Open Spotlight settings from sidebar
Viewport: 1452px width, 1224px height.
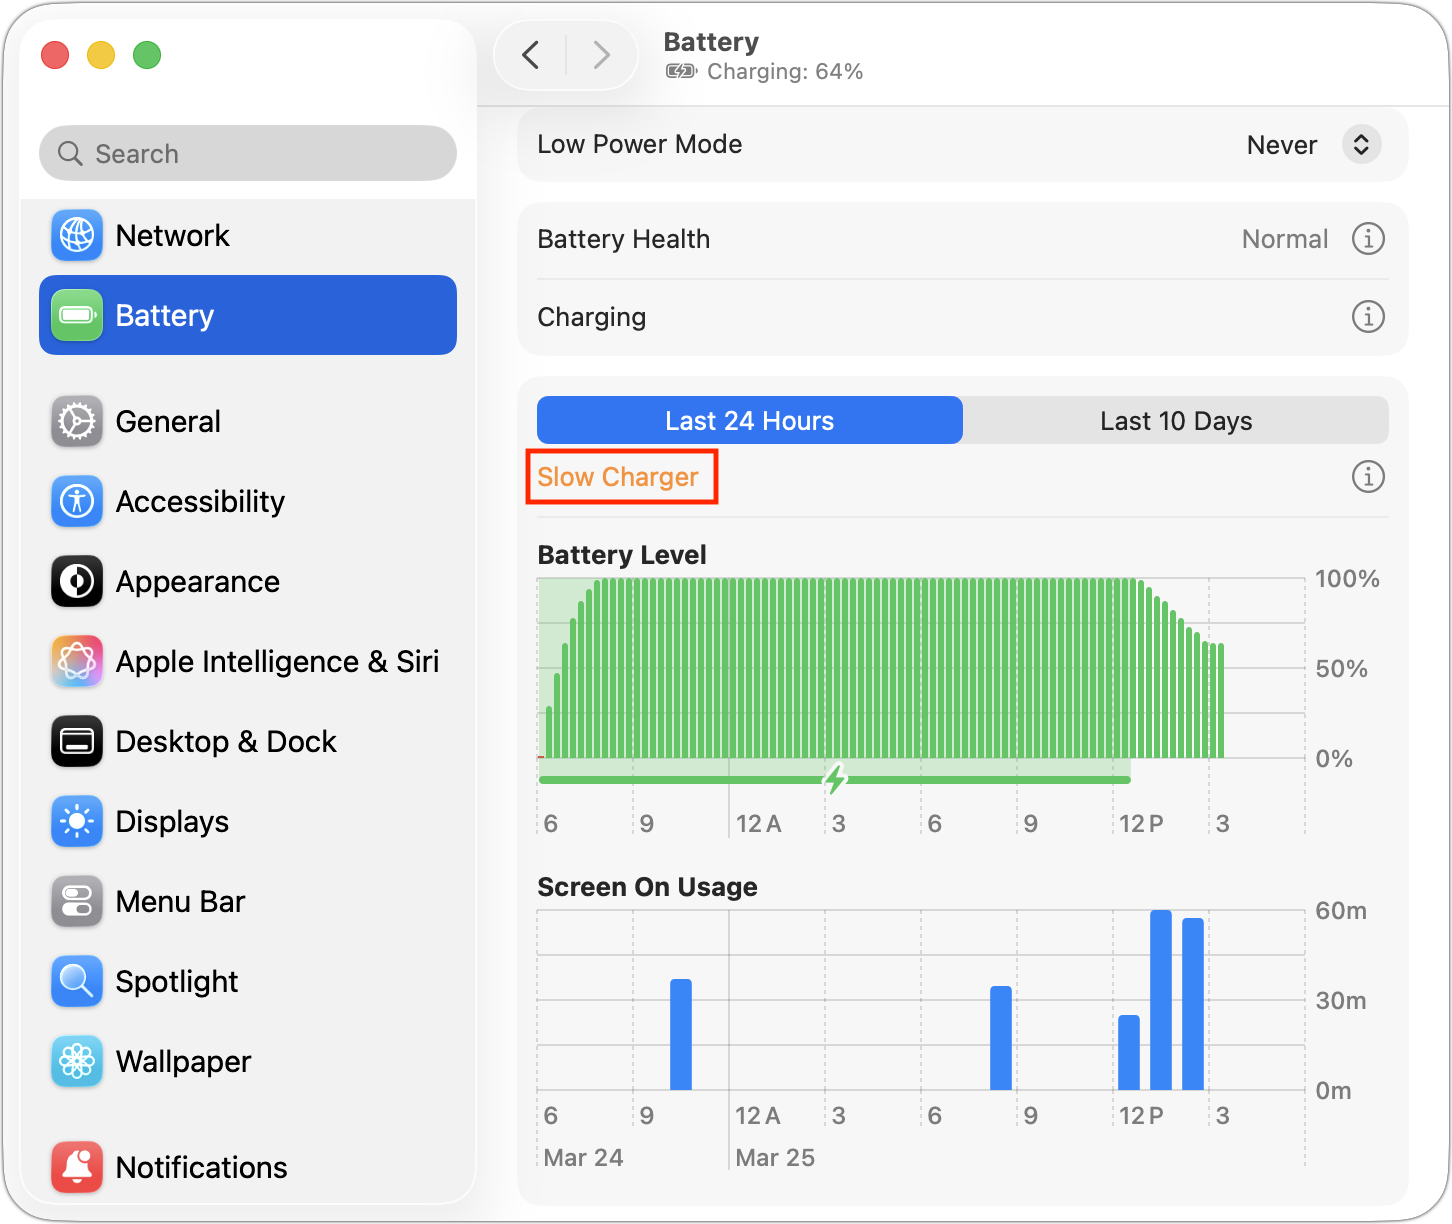click(76, 981)
